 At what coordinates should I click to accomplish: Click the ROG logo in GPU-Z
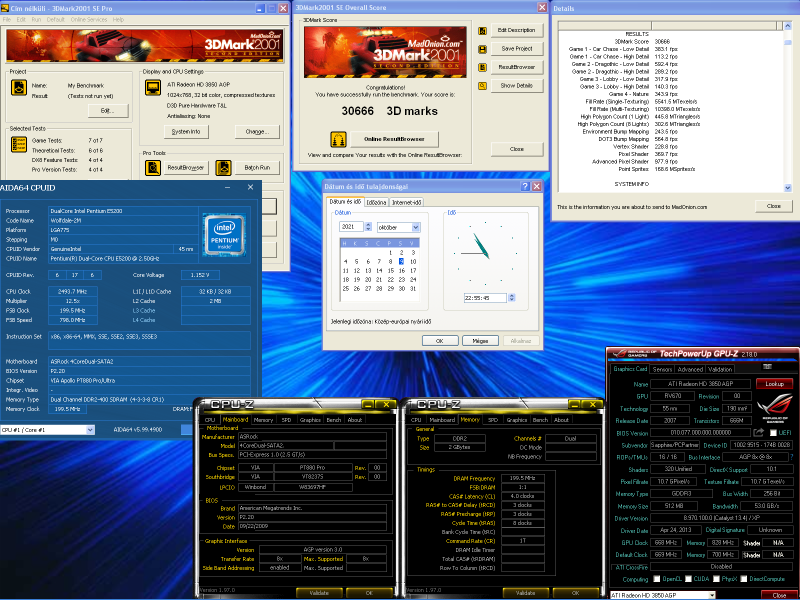pyautogui.click(x=775, y=407)
